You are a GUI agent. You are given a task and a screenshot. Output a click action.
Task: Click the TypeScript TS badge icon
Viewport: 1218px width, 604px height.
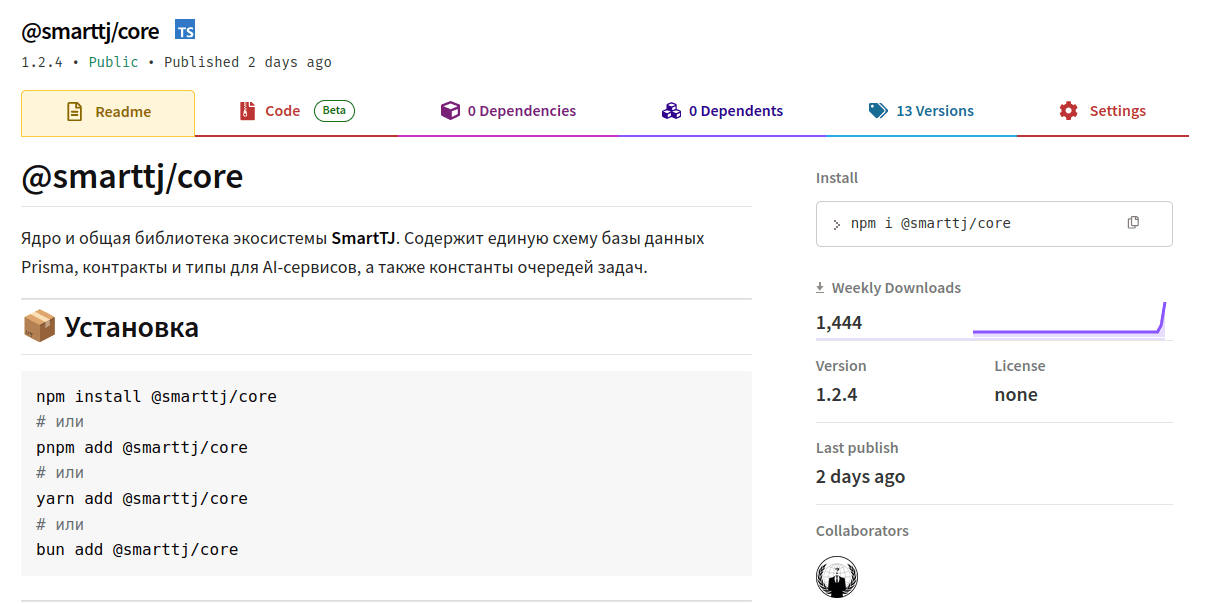[185, 30]
